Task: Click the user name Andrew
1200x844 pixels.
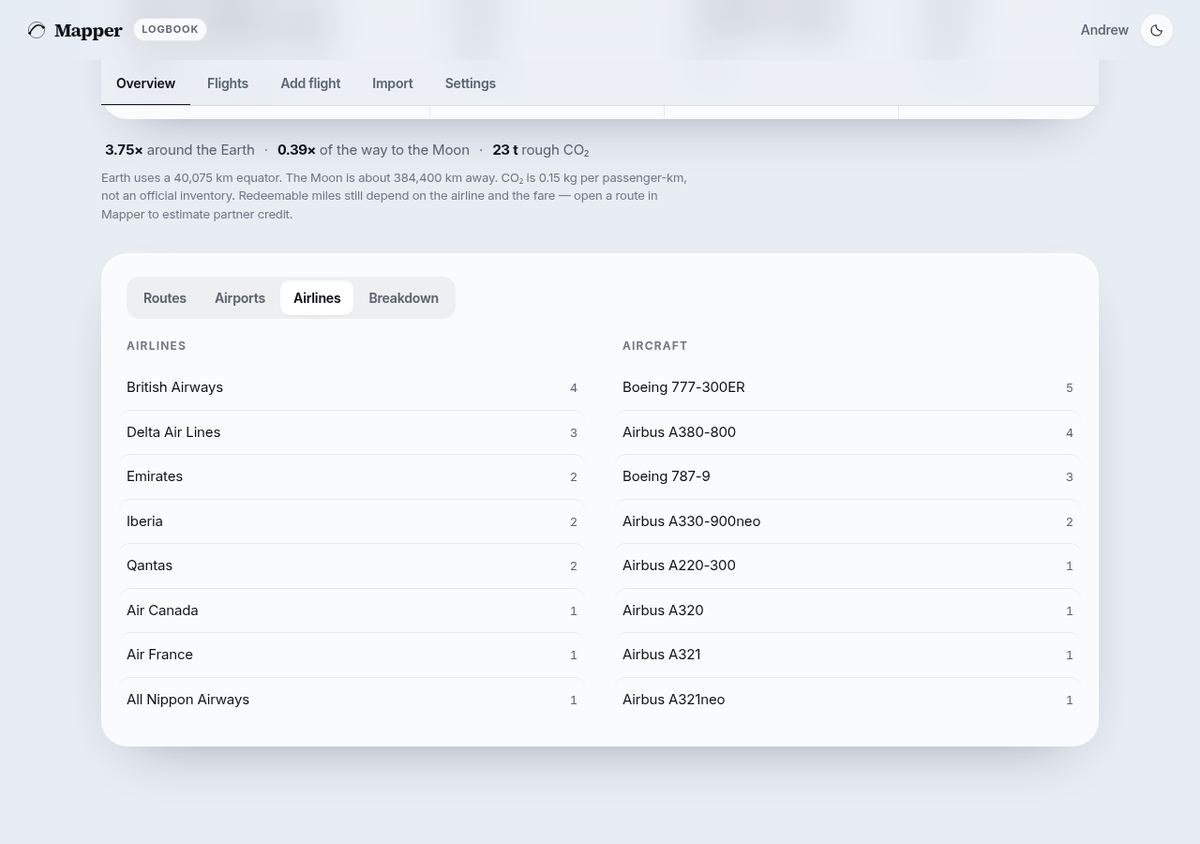Action: [1105, 30]
